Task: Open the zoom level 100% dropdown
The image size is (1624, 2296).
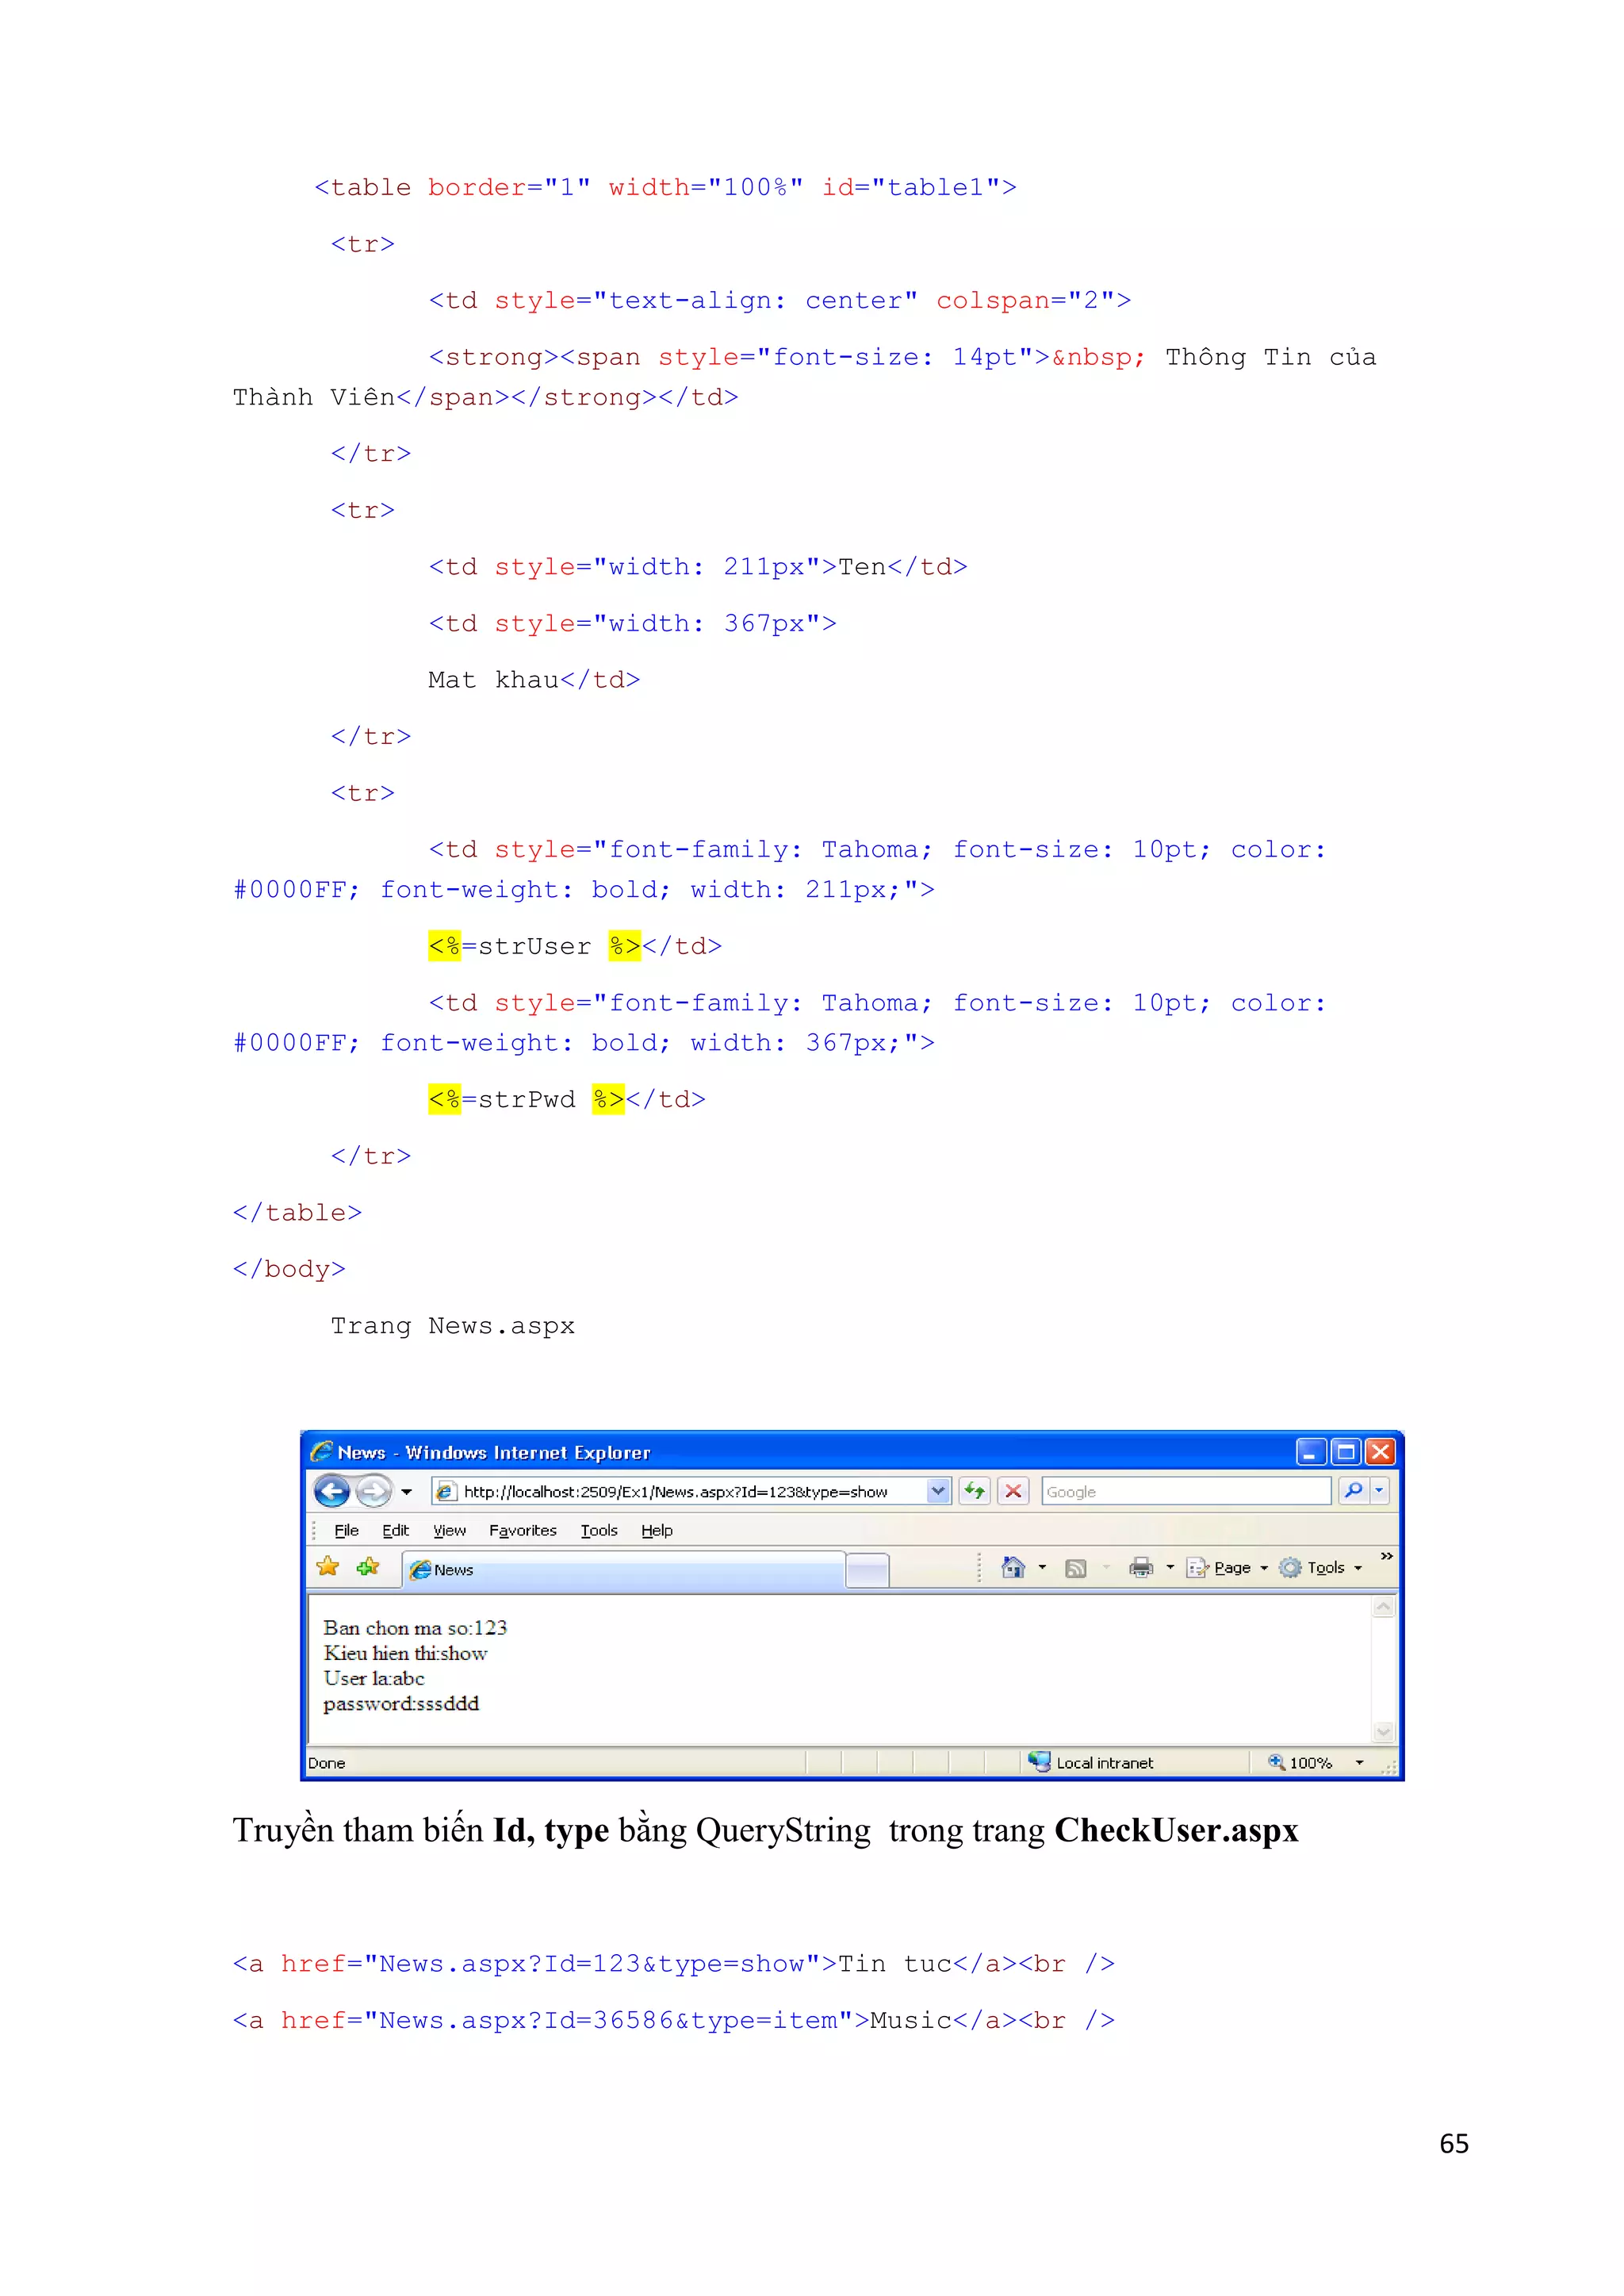Action: [x=1359, y=1762]
